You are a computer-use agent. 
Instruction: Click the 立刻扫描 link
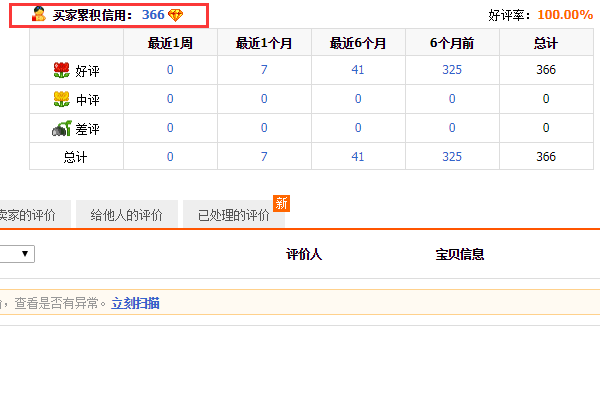tap(135, 303)
